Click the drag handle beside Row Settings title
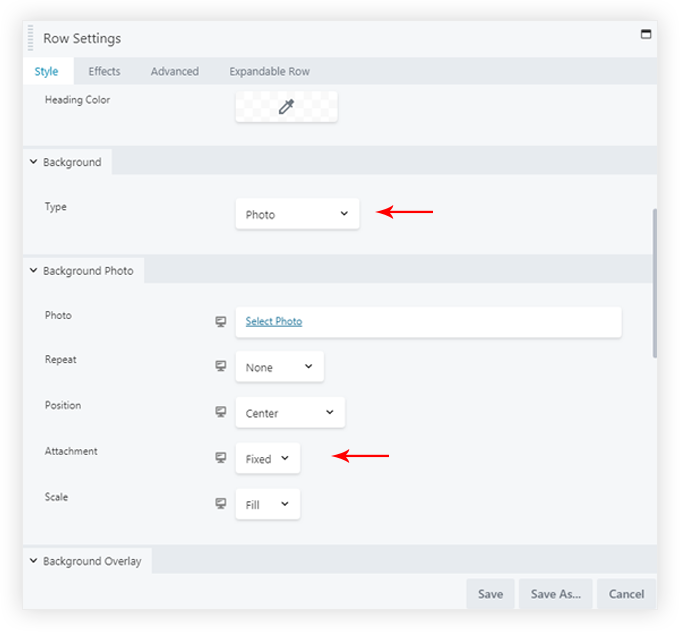680x632 pixels. [x=31, y=38]
